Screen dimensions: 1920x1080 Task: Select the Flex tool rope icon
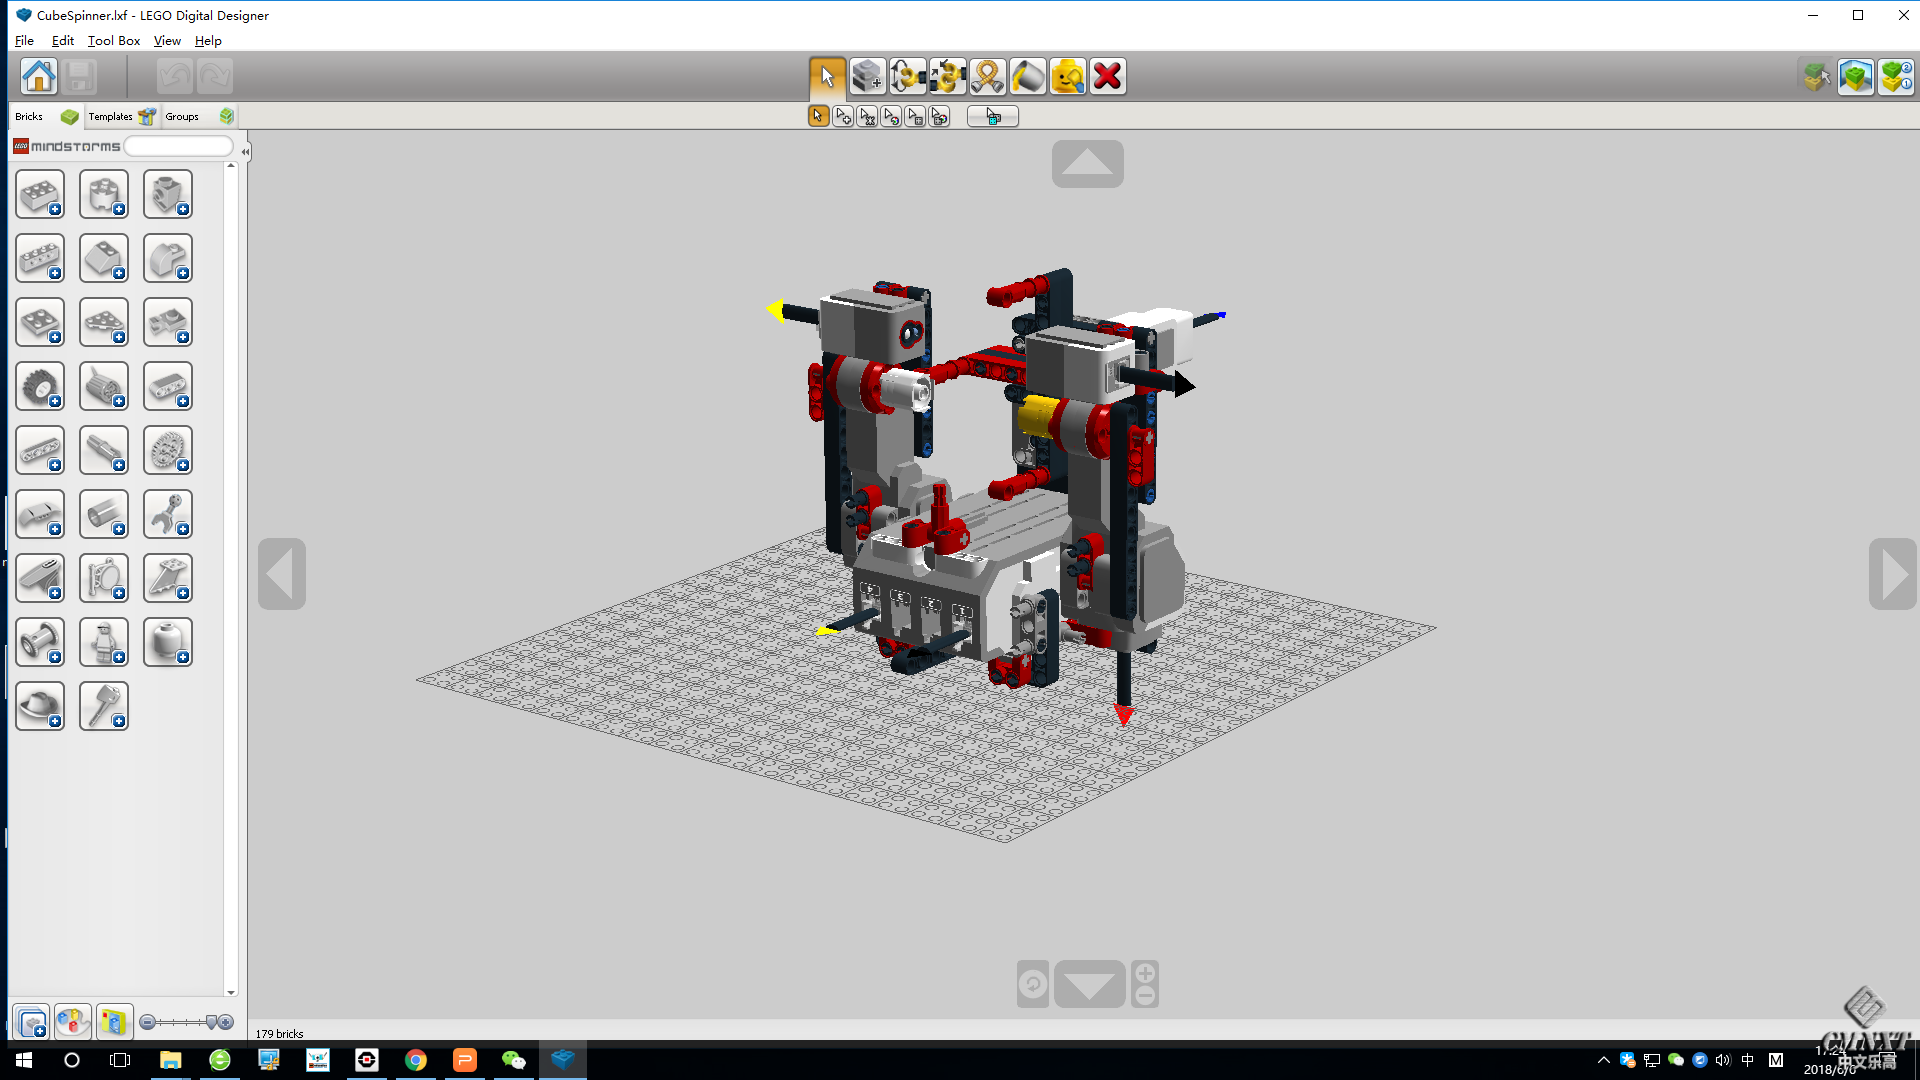[987, 77]
